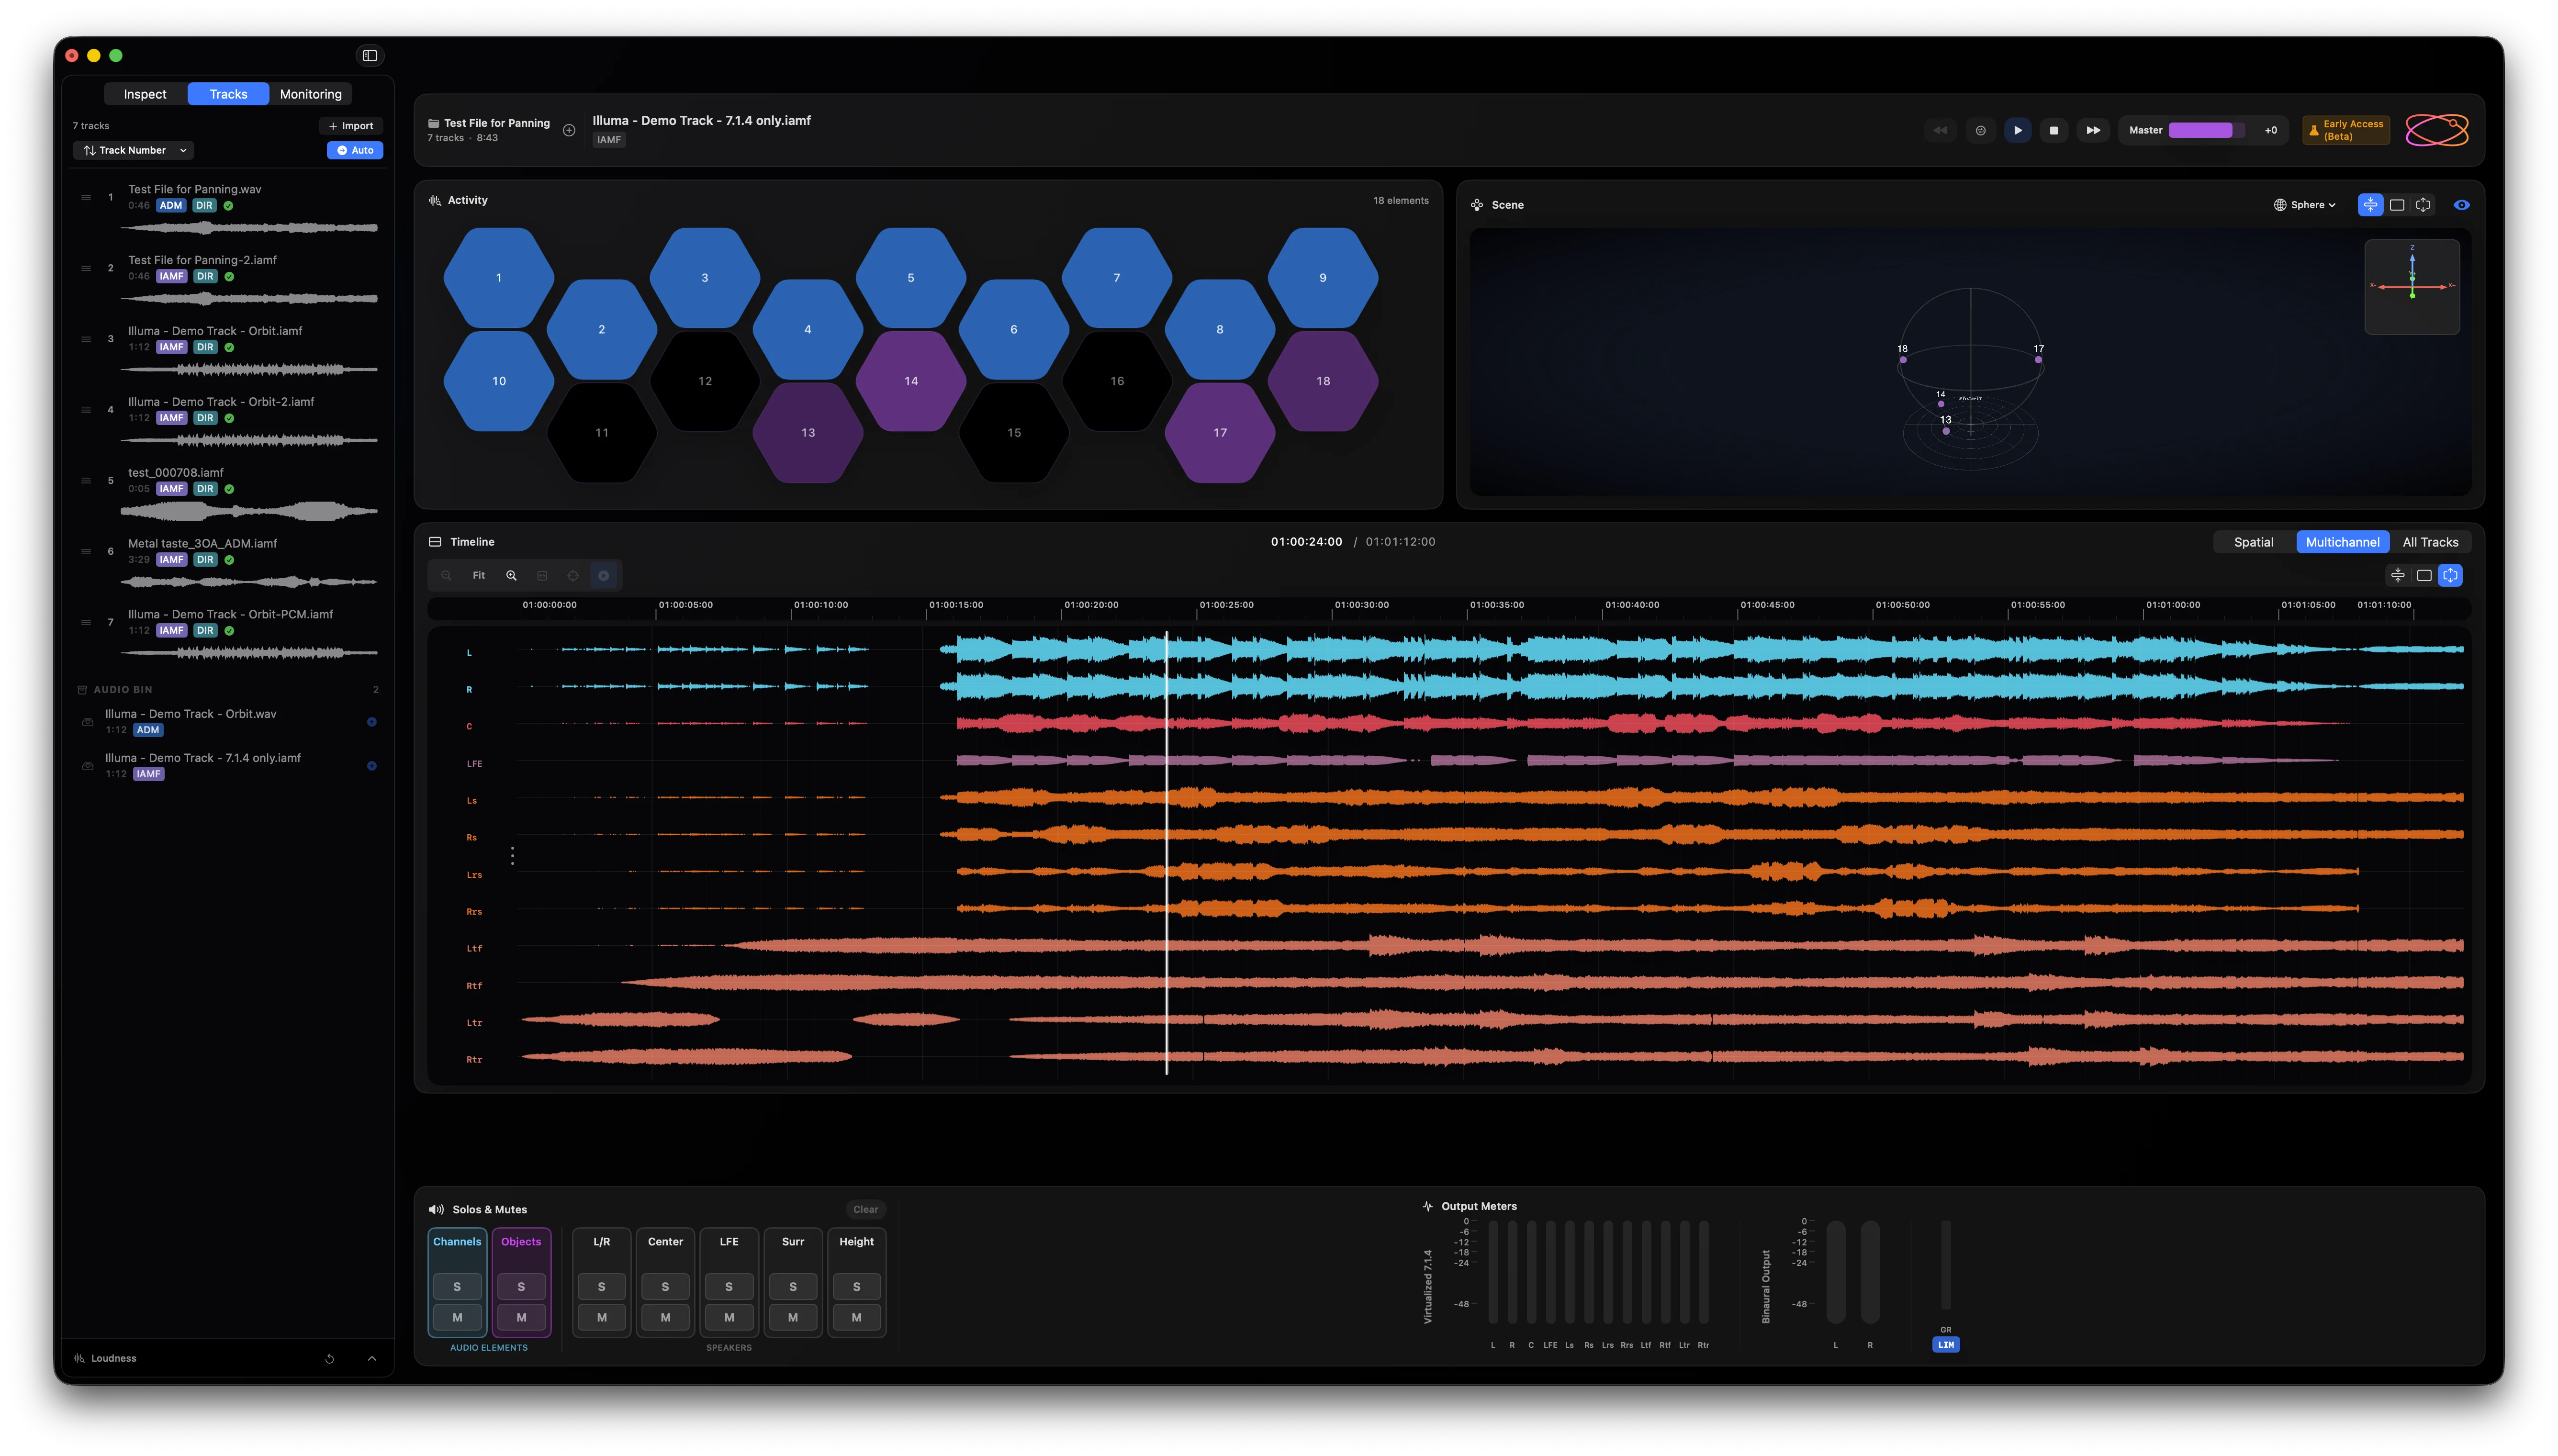
Task: Switch to the Inspect tab
Action: coord(145,94)
